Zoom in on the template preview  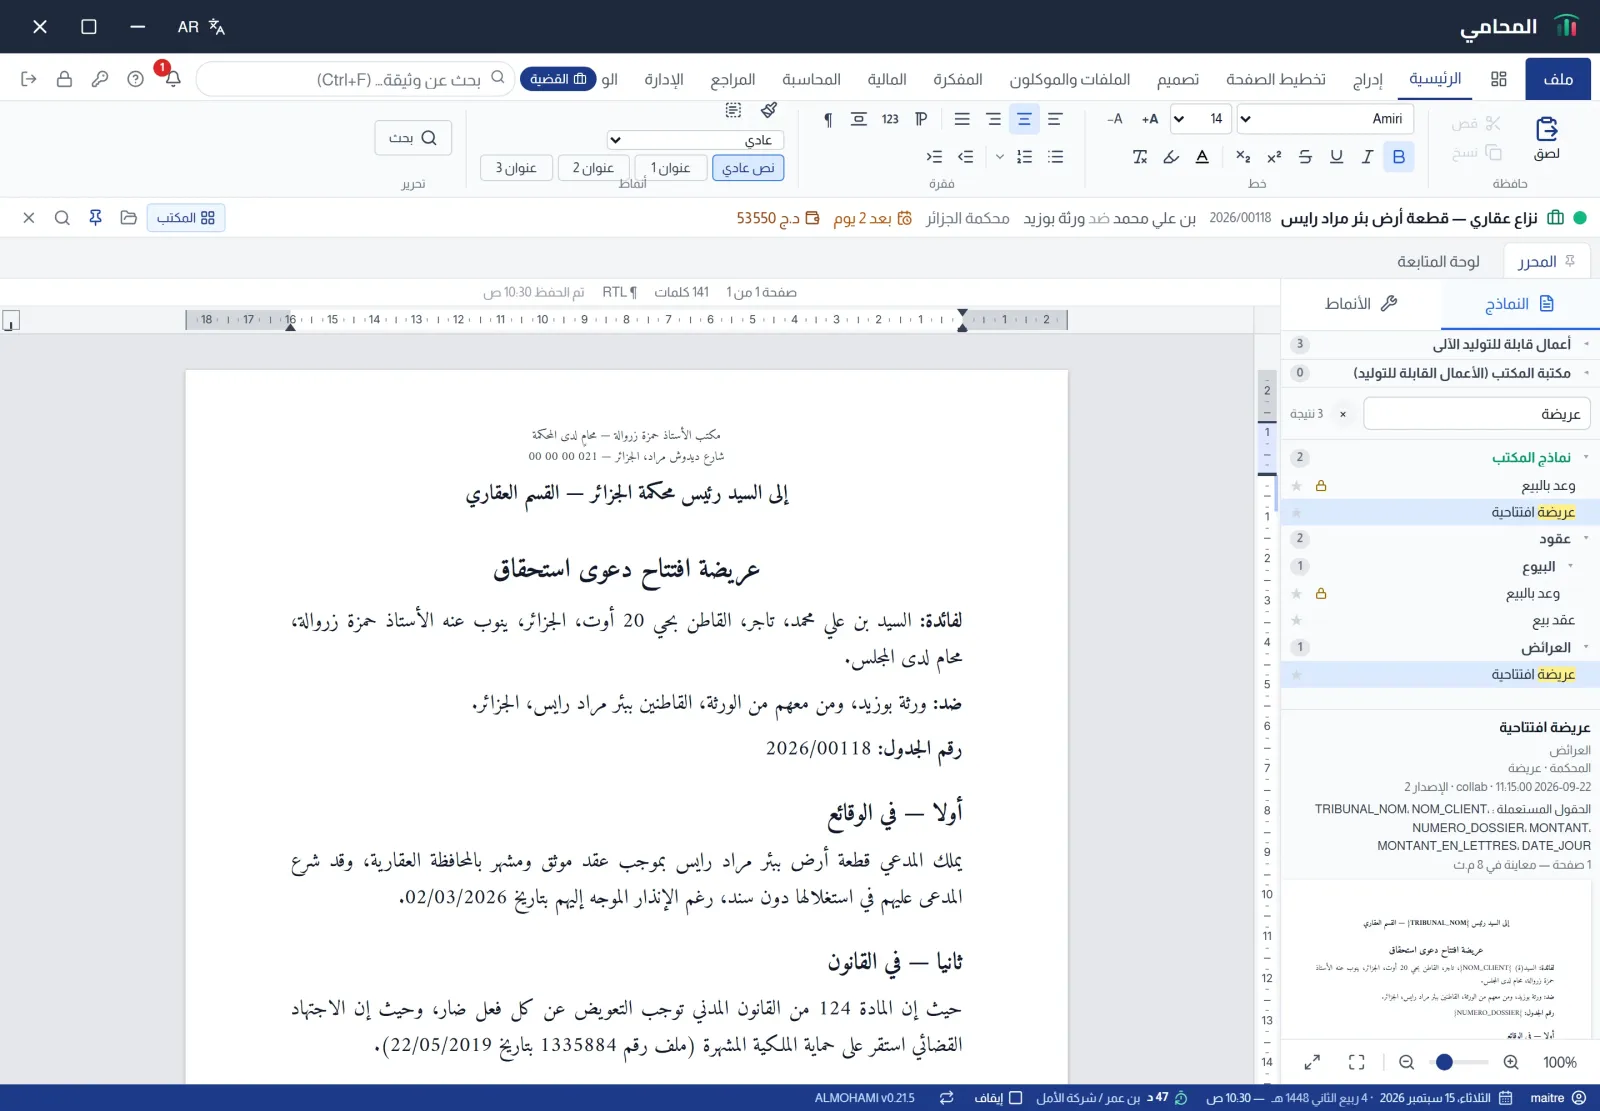tap(1511, 1062)
